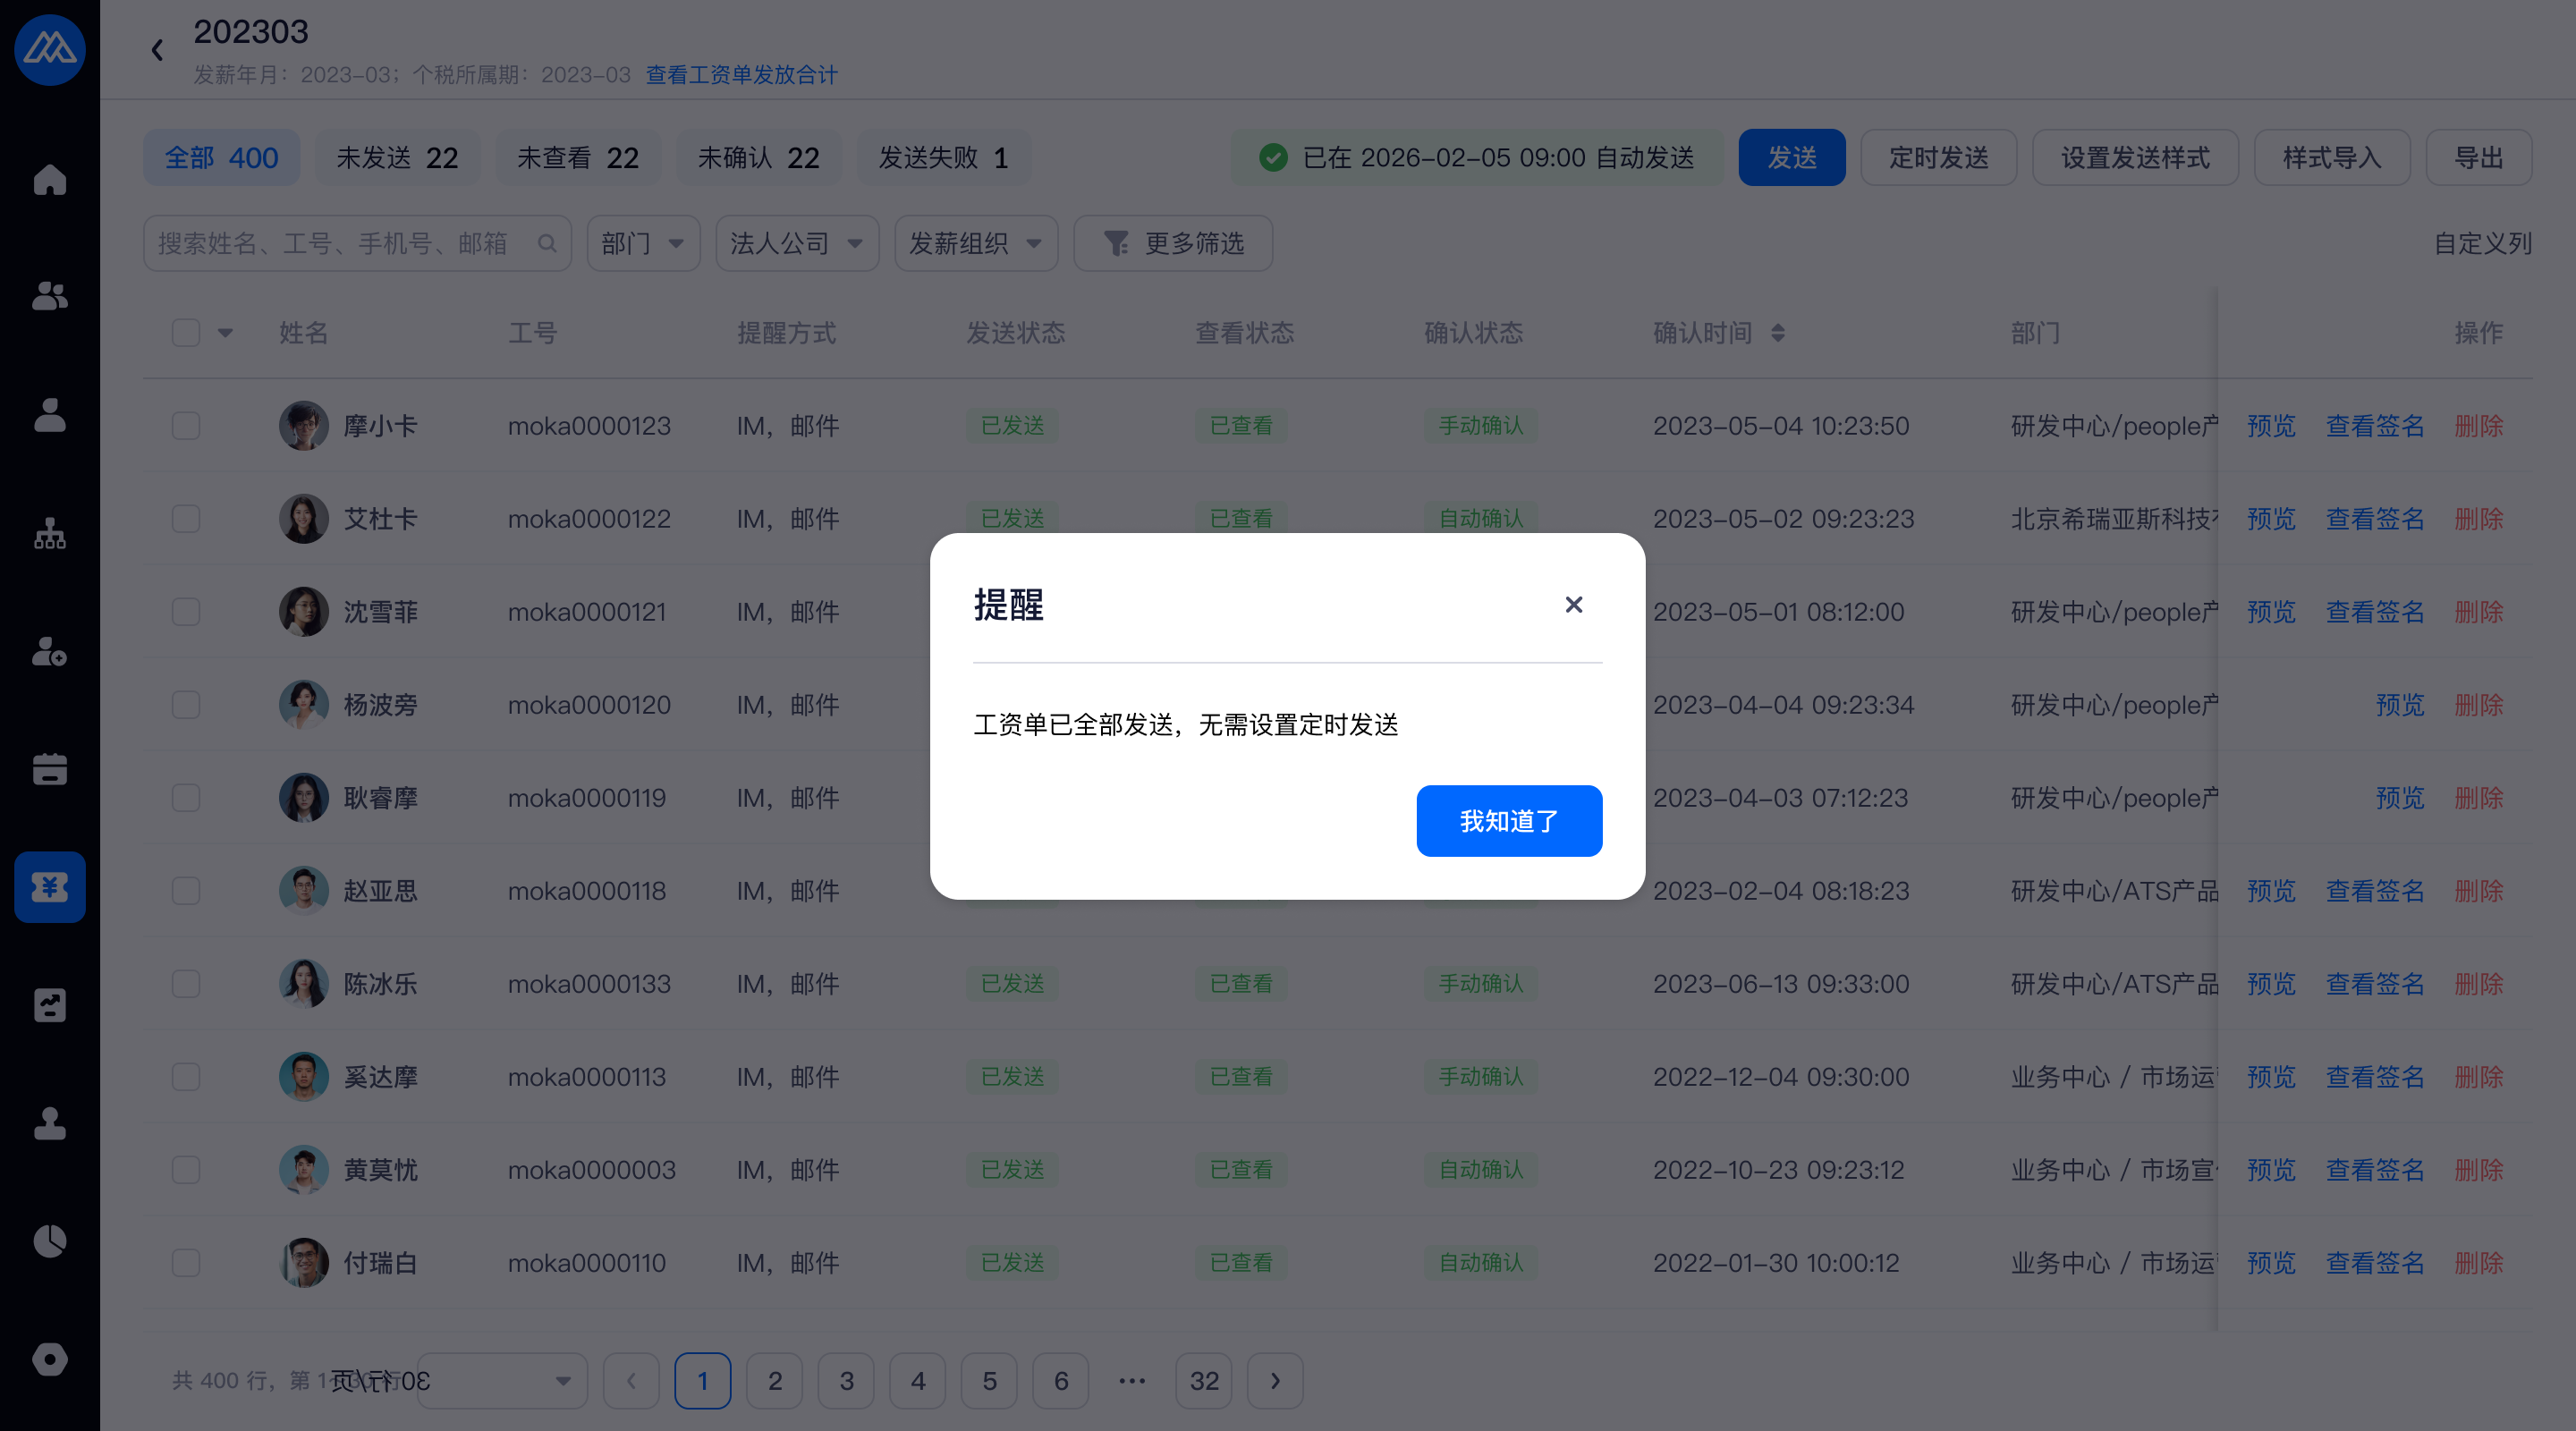Open the 发薪组织 dropdown
The width and height of the screenshot is (2576, 1431).
pos(975,243)
